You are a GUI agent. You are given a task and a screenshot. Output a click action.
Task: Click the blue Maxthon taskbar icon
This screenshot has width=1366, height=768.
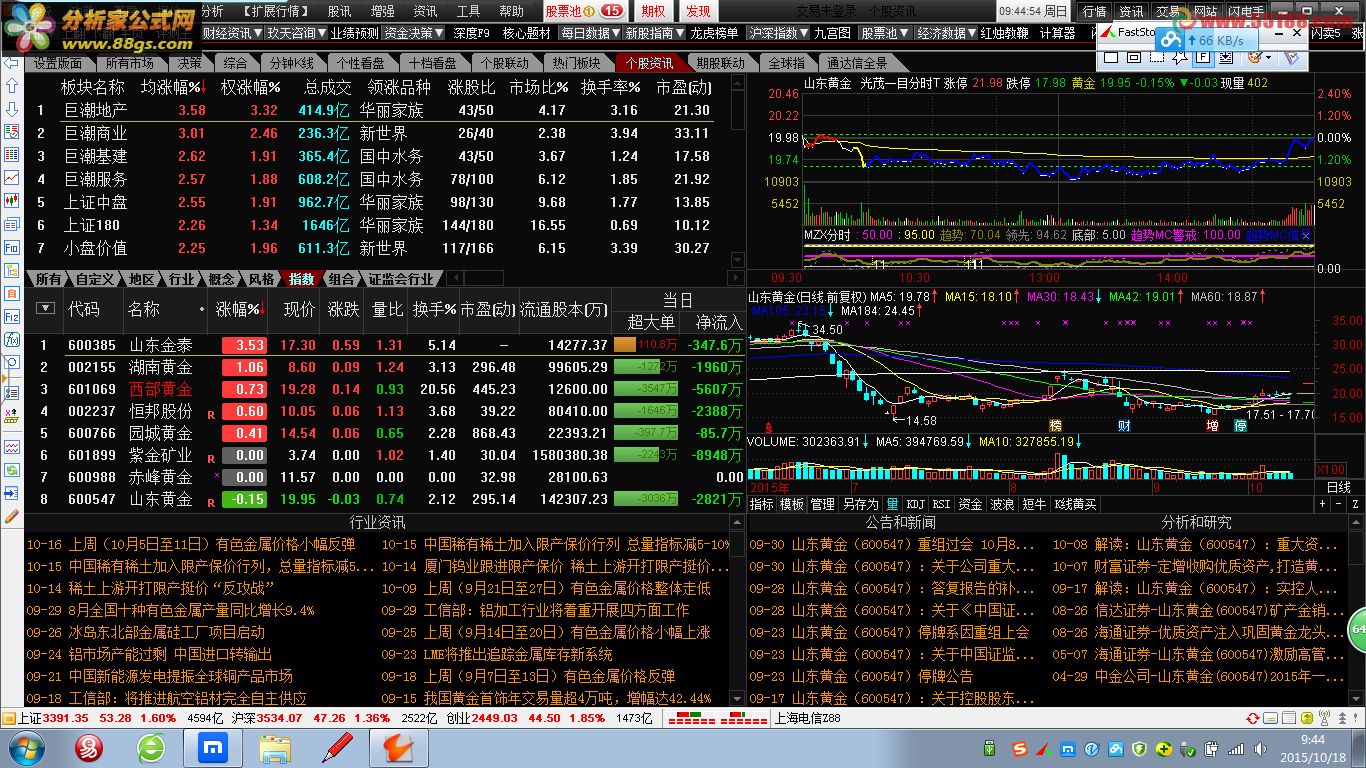(213, 747)
